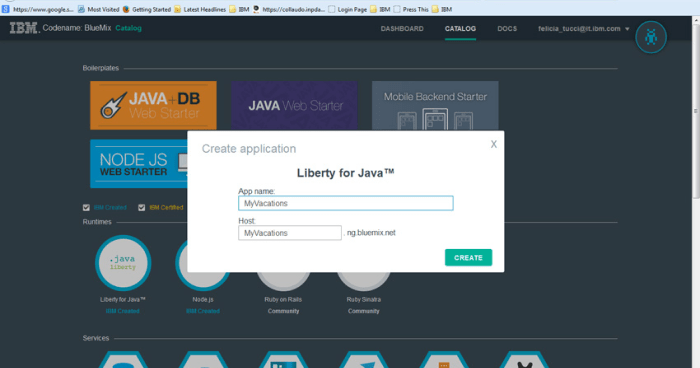Select the Liberty for Java runtime icon
The image size is (700, 368).
(123, 263)
